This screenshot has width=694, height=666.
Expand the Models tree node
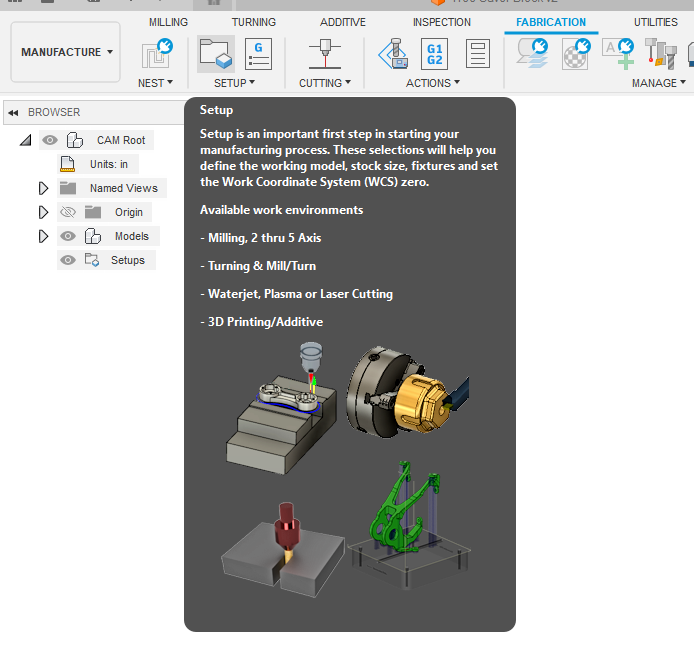[x=43, y=236]
